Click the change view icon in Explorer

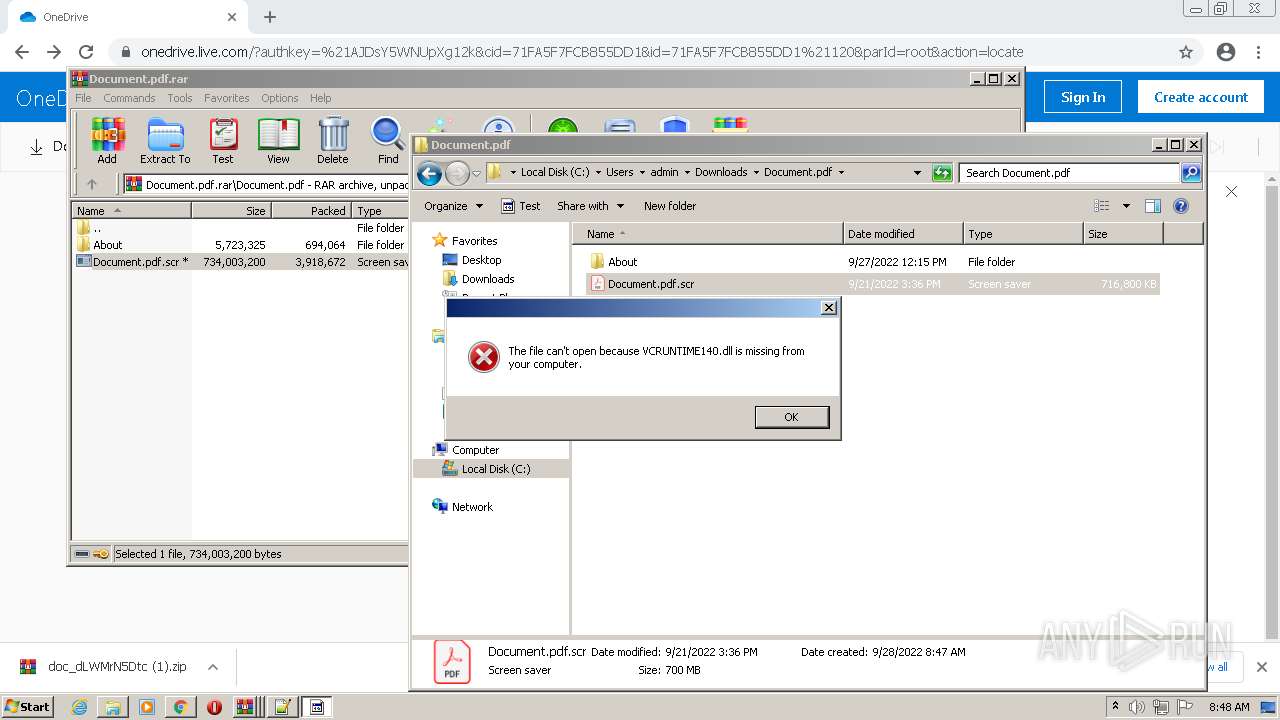[x=1102, y=206]
